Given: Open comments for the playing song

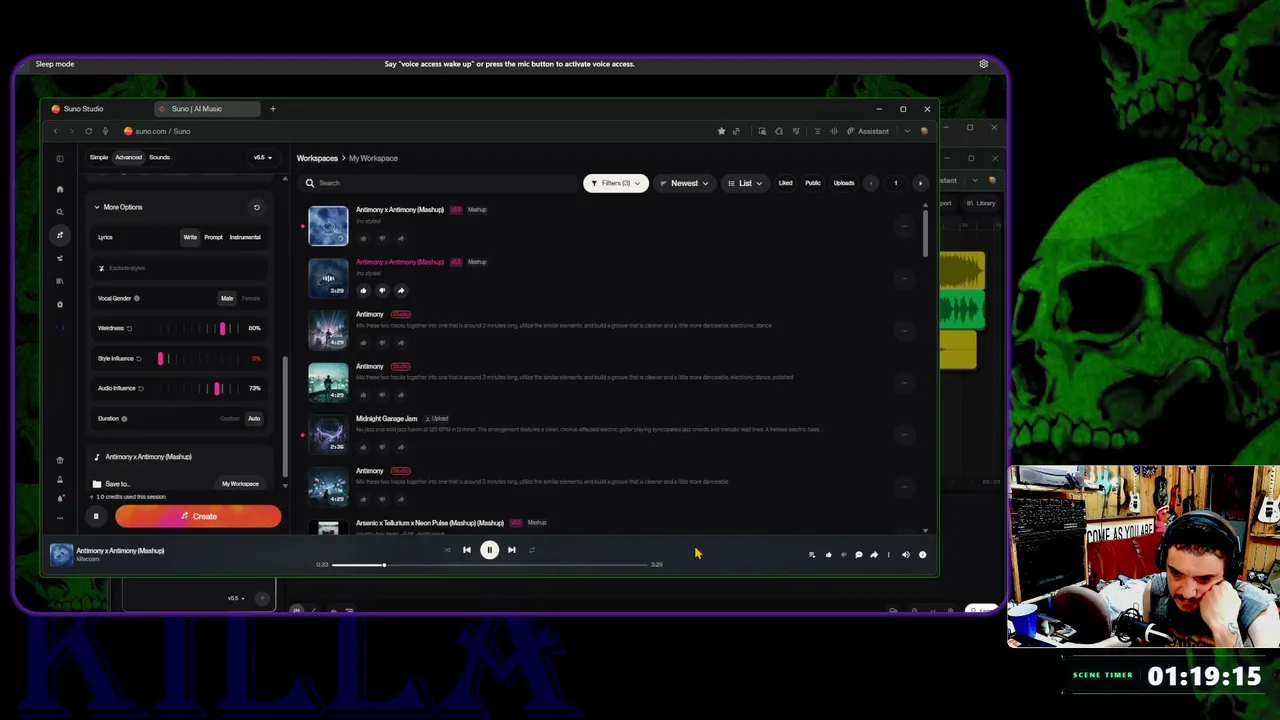Looking at the screenshot, I should pos(858,555).
